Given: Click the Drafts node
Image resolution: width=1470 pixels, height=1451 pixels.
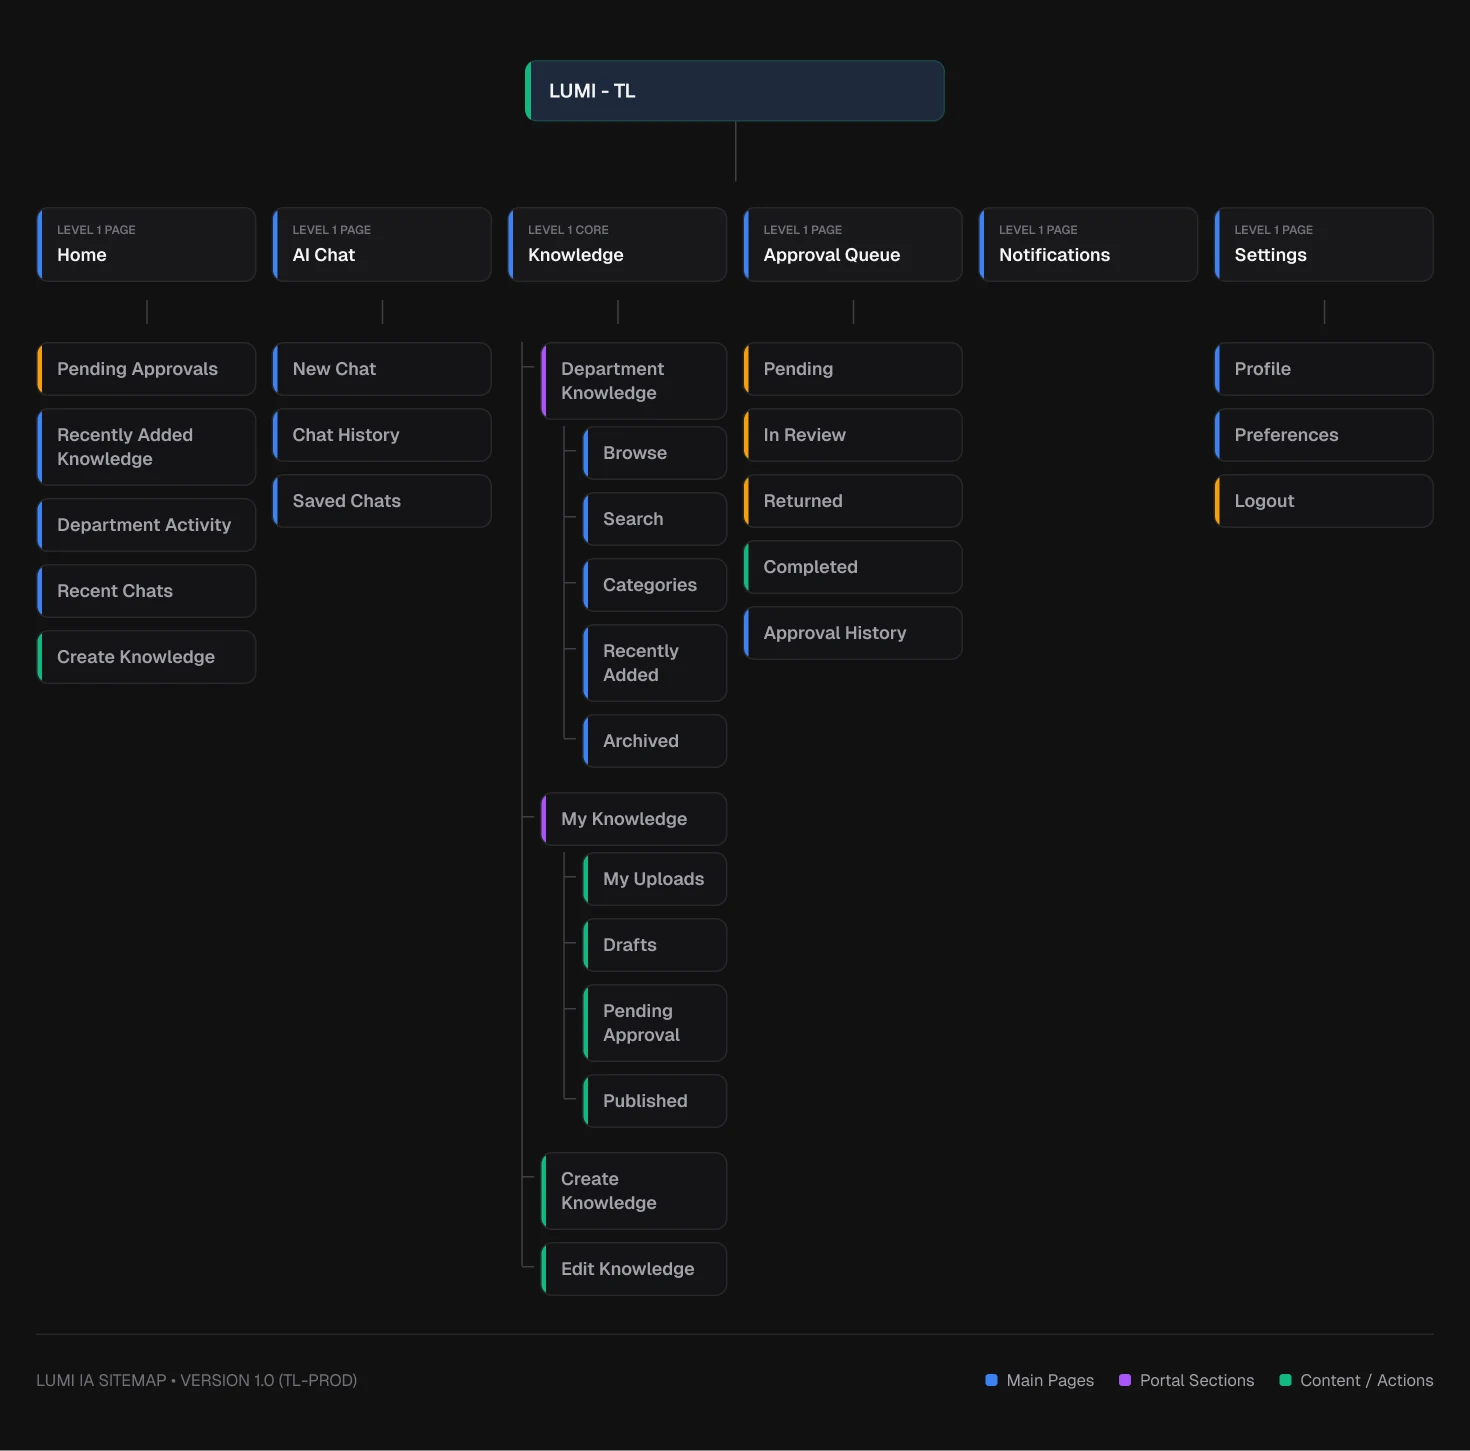Looking at the screenshot, I should (x=655, y=945).
